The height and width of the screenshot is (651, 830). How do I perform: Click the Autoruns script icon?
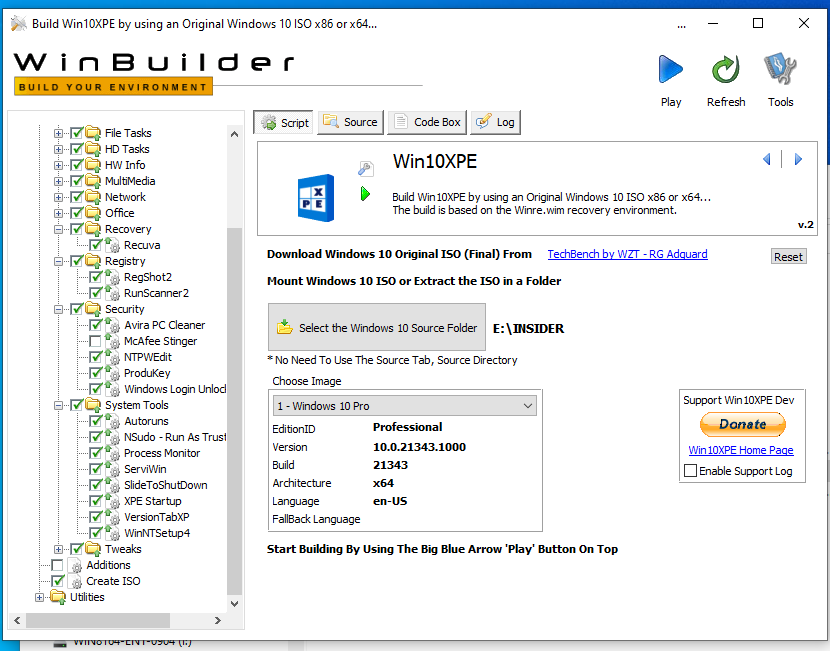pos(112,421)
